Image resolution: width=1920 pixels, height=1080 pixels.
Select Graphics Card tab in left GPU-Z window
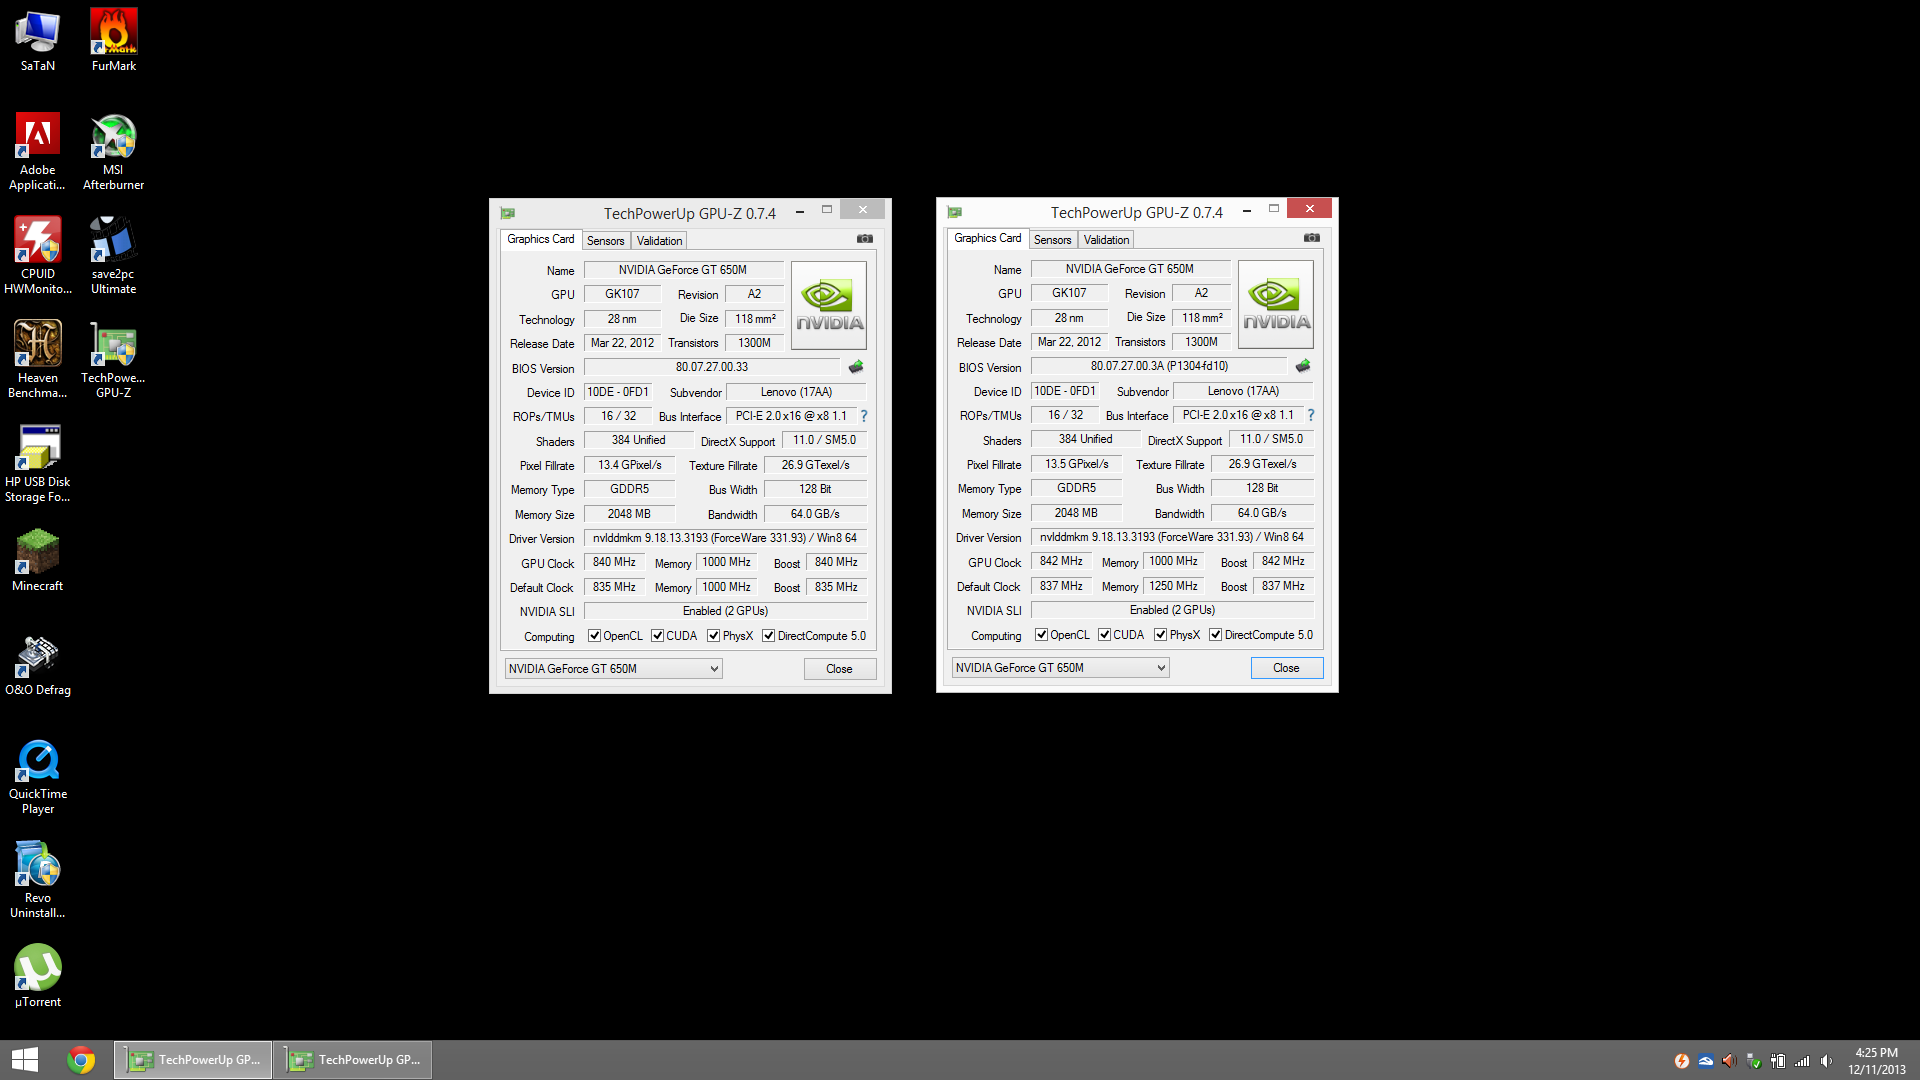540,239
